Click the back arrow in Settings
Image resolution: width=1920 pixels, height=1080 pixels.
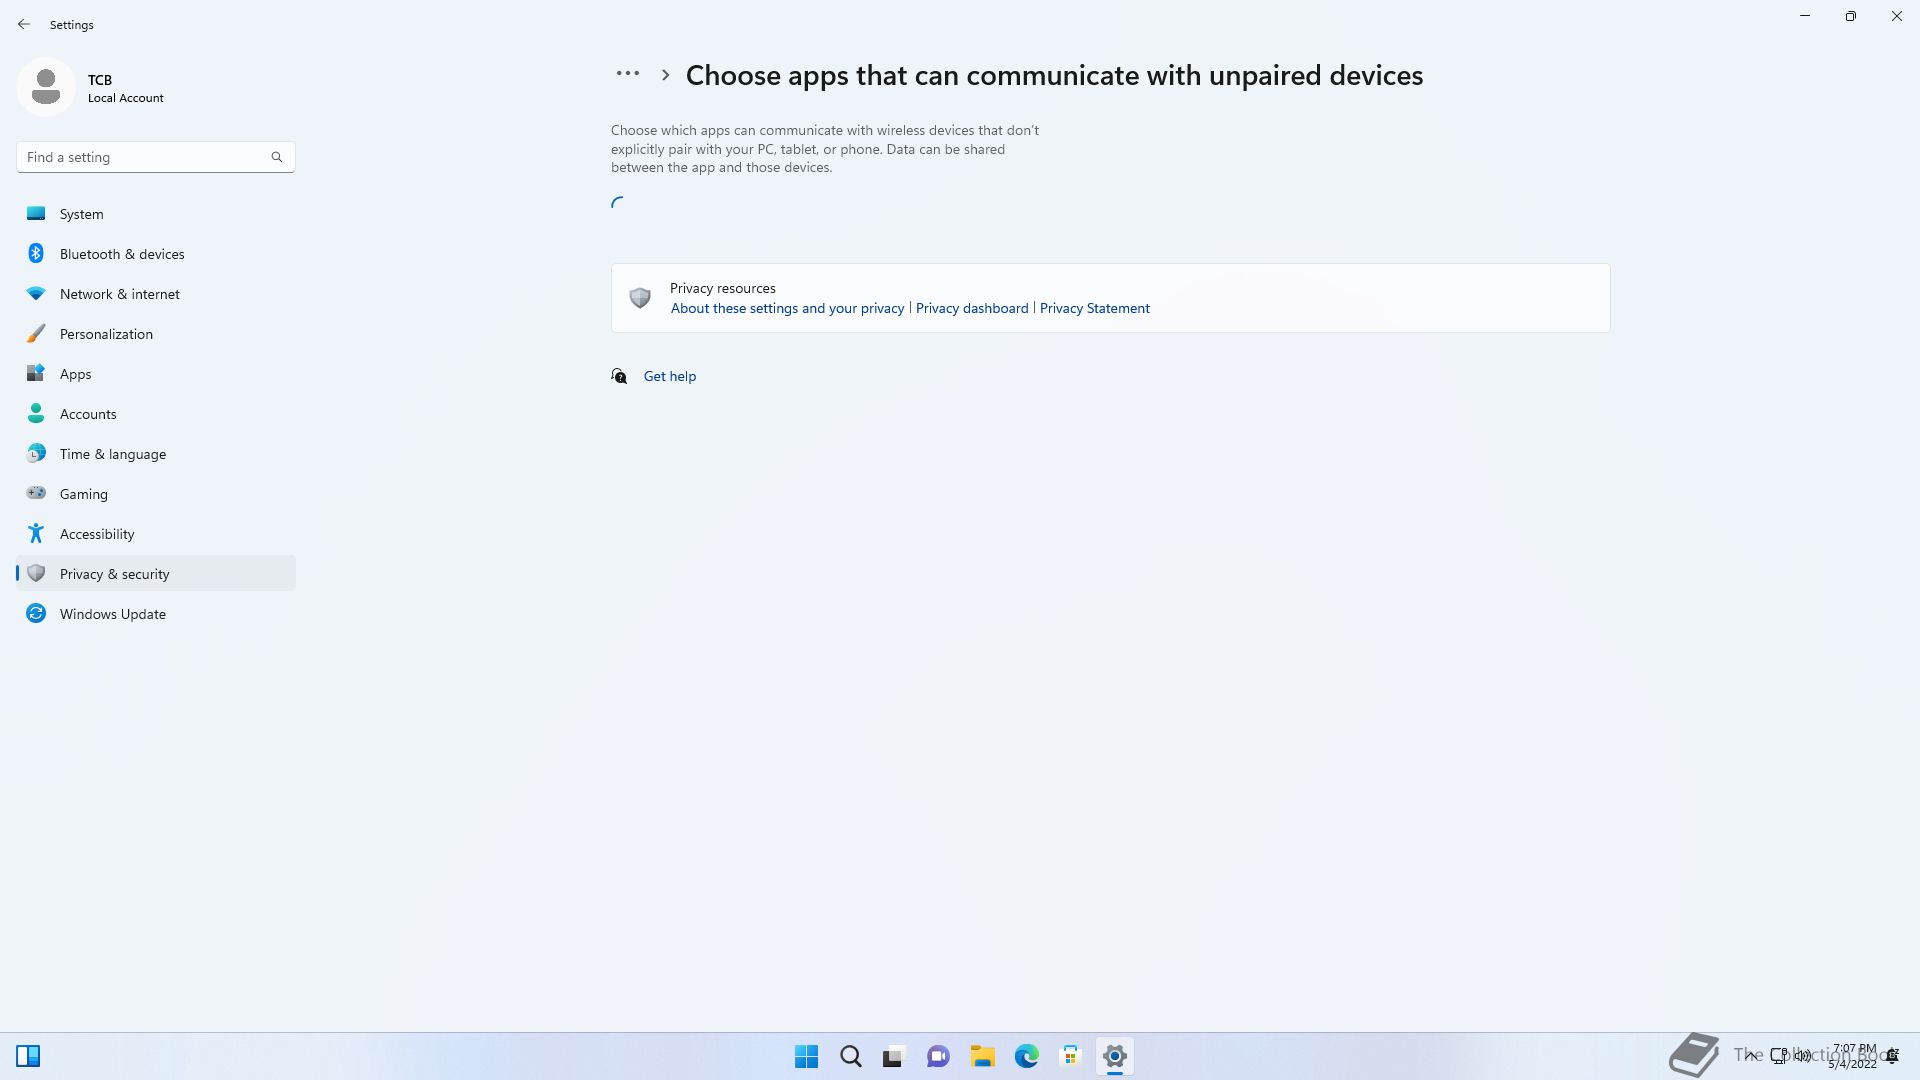tap(24, 24)
